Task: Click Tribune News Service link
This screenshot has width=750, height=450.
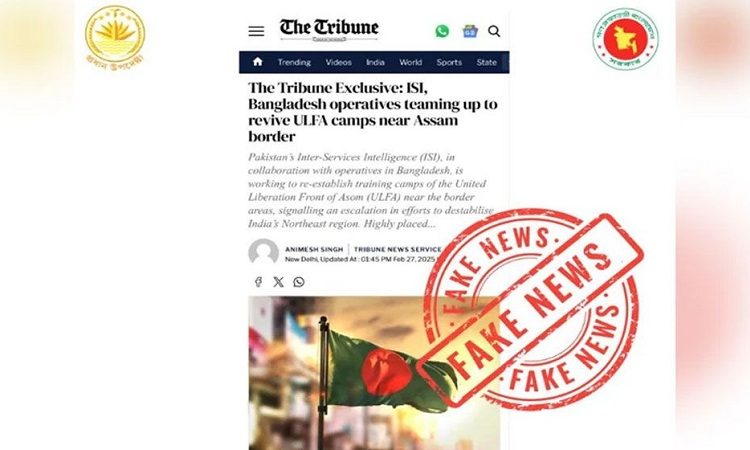Action: point(397,249)
